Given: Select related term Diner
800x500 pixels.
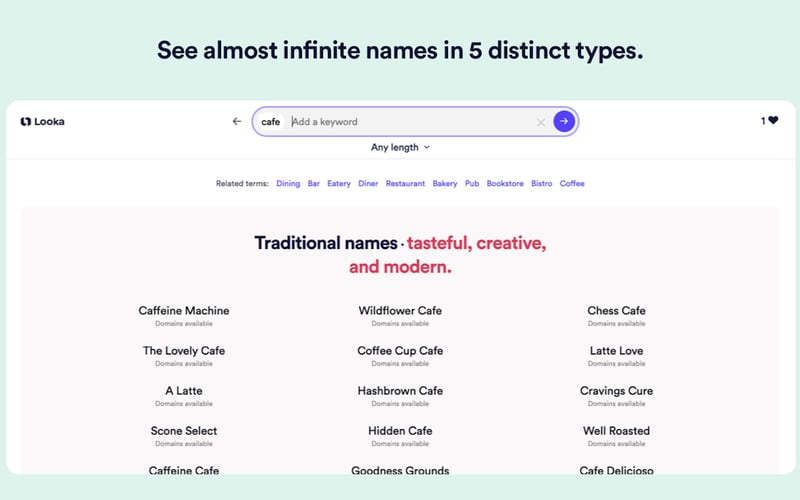Looking at the screenshot, I should pos(368,184).
